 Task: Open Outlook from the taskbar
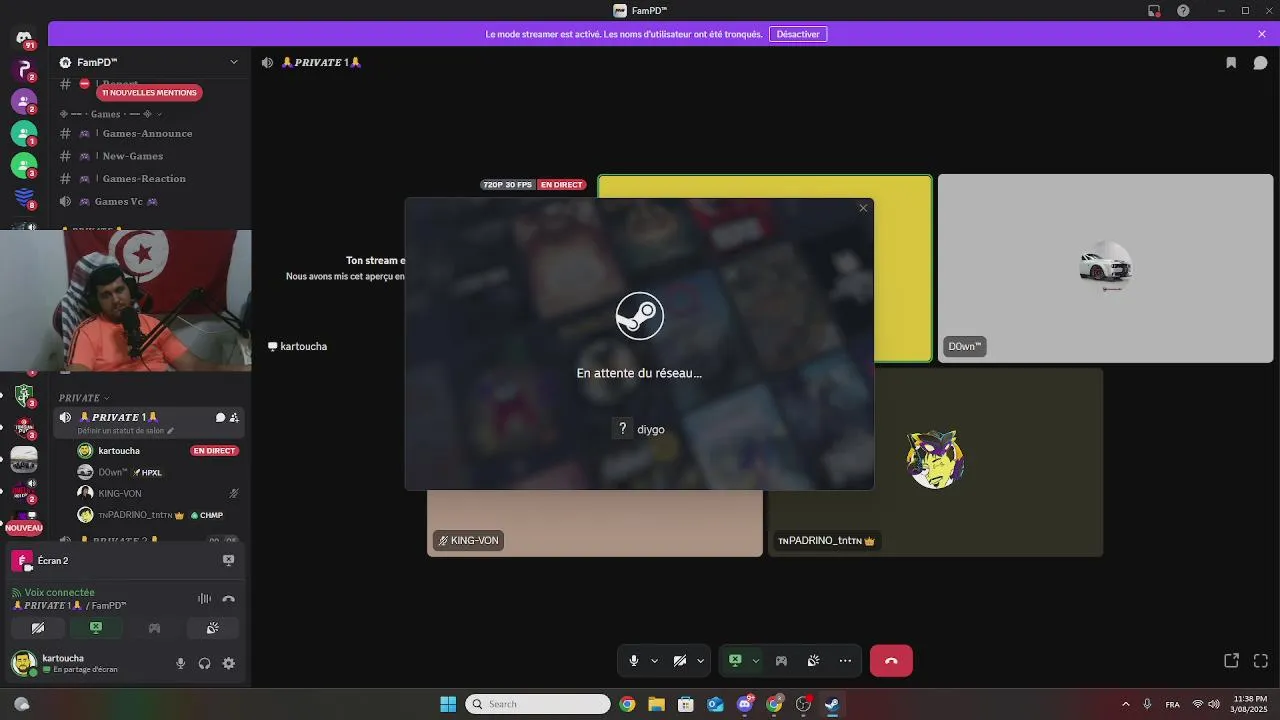715,704
